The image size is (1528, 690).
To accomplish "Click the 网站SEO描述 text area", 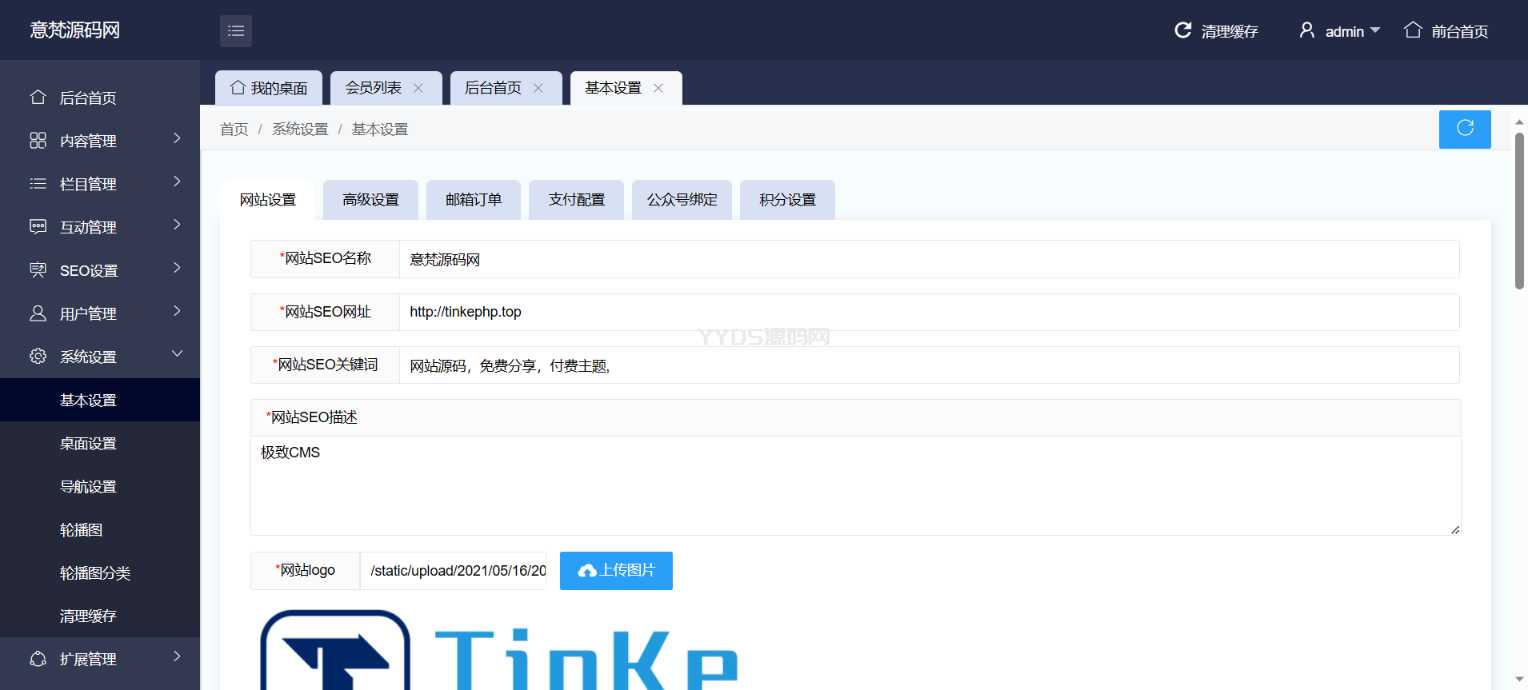I will point(855,485).
